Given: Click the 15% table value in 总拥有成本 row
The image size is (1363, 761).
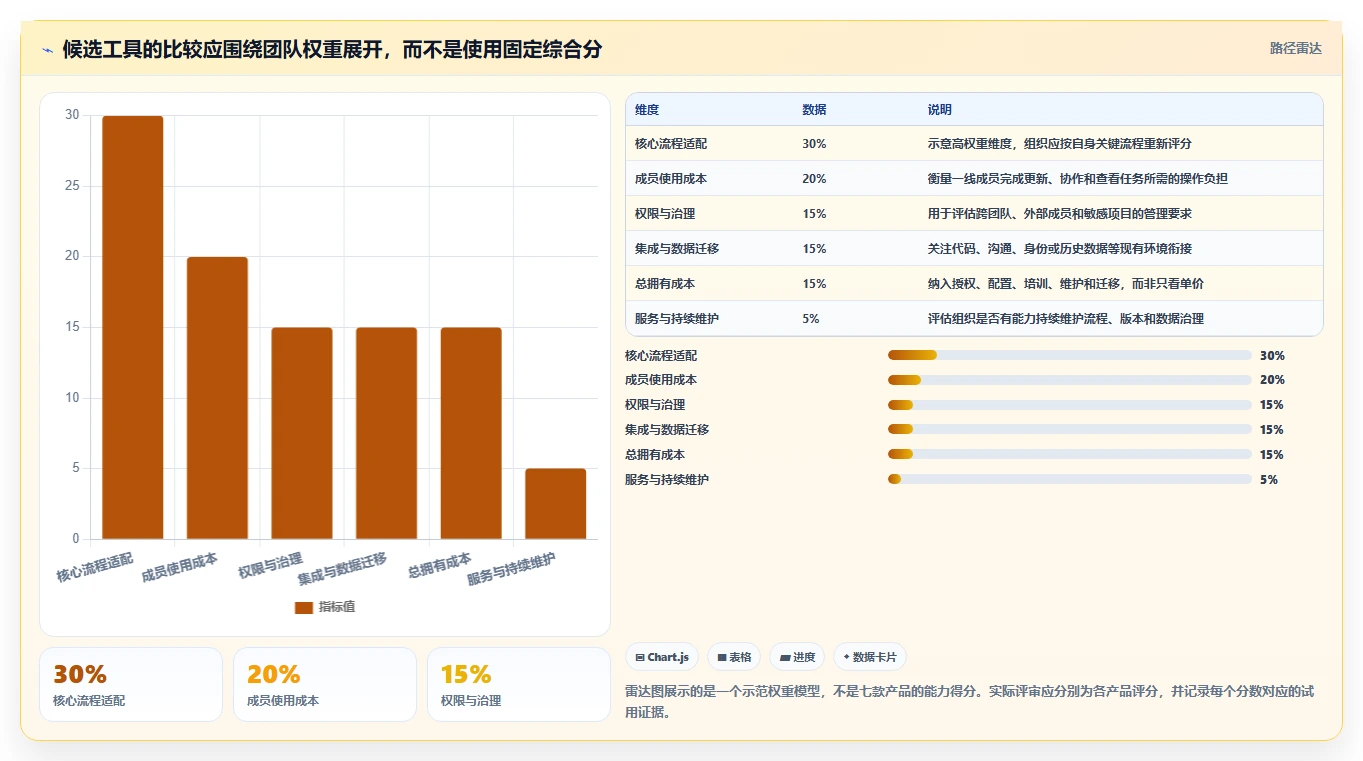Looking at the screenshot, I should (x=814, y=284).
